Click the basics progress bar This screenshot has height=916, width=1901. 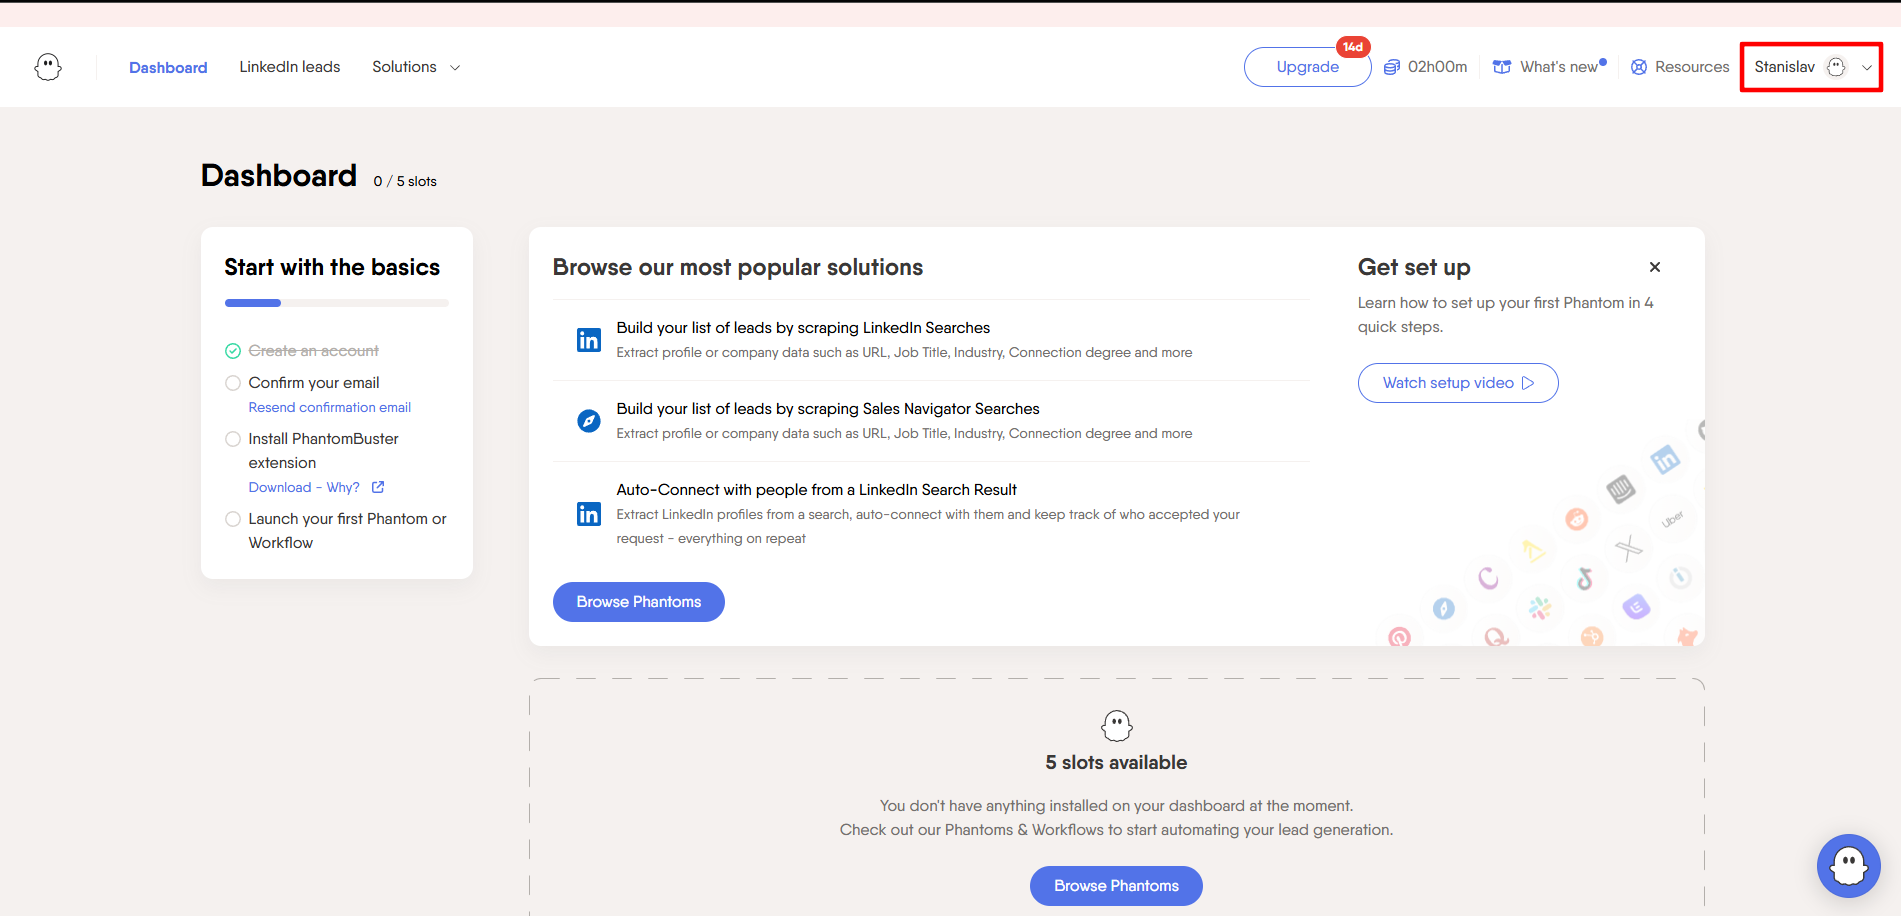tap(336, 303)
